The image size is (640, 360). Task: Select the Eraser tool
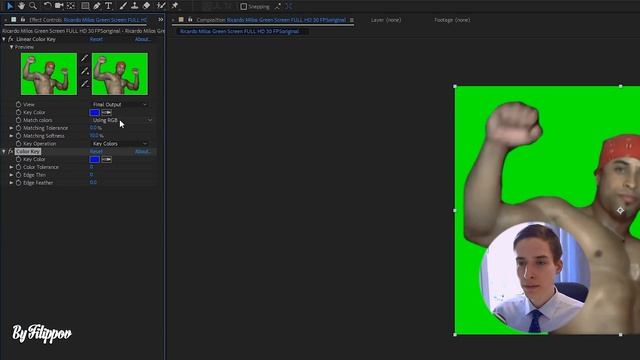point(146,6)
